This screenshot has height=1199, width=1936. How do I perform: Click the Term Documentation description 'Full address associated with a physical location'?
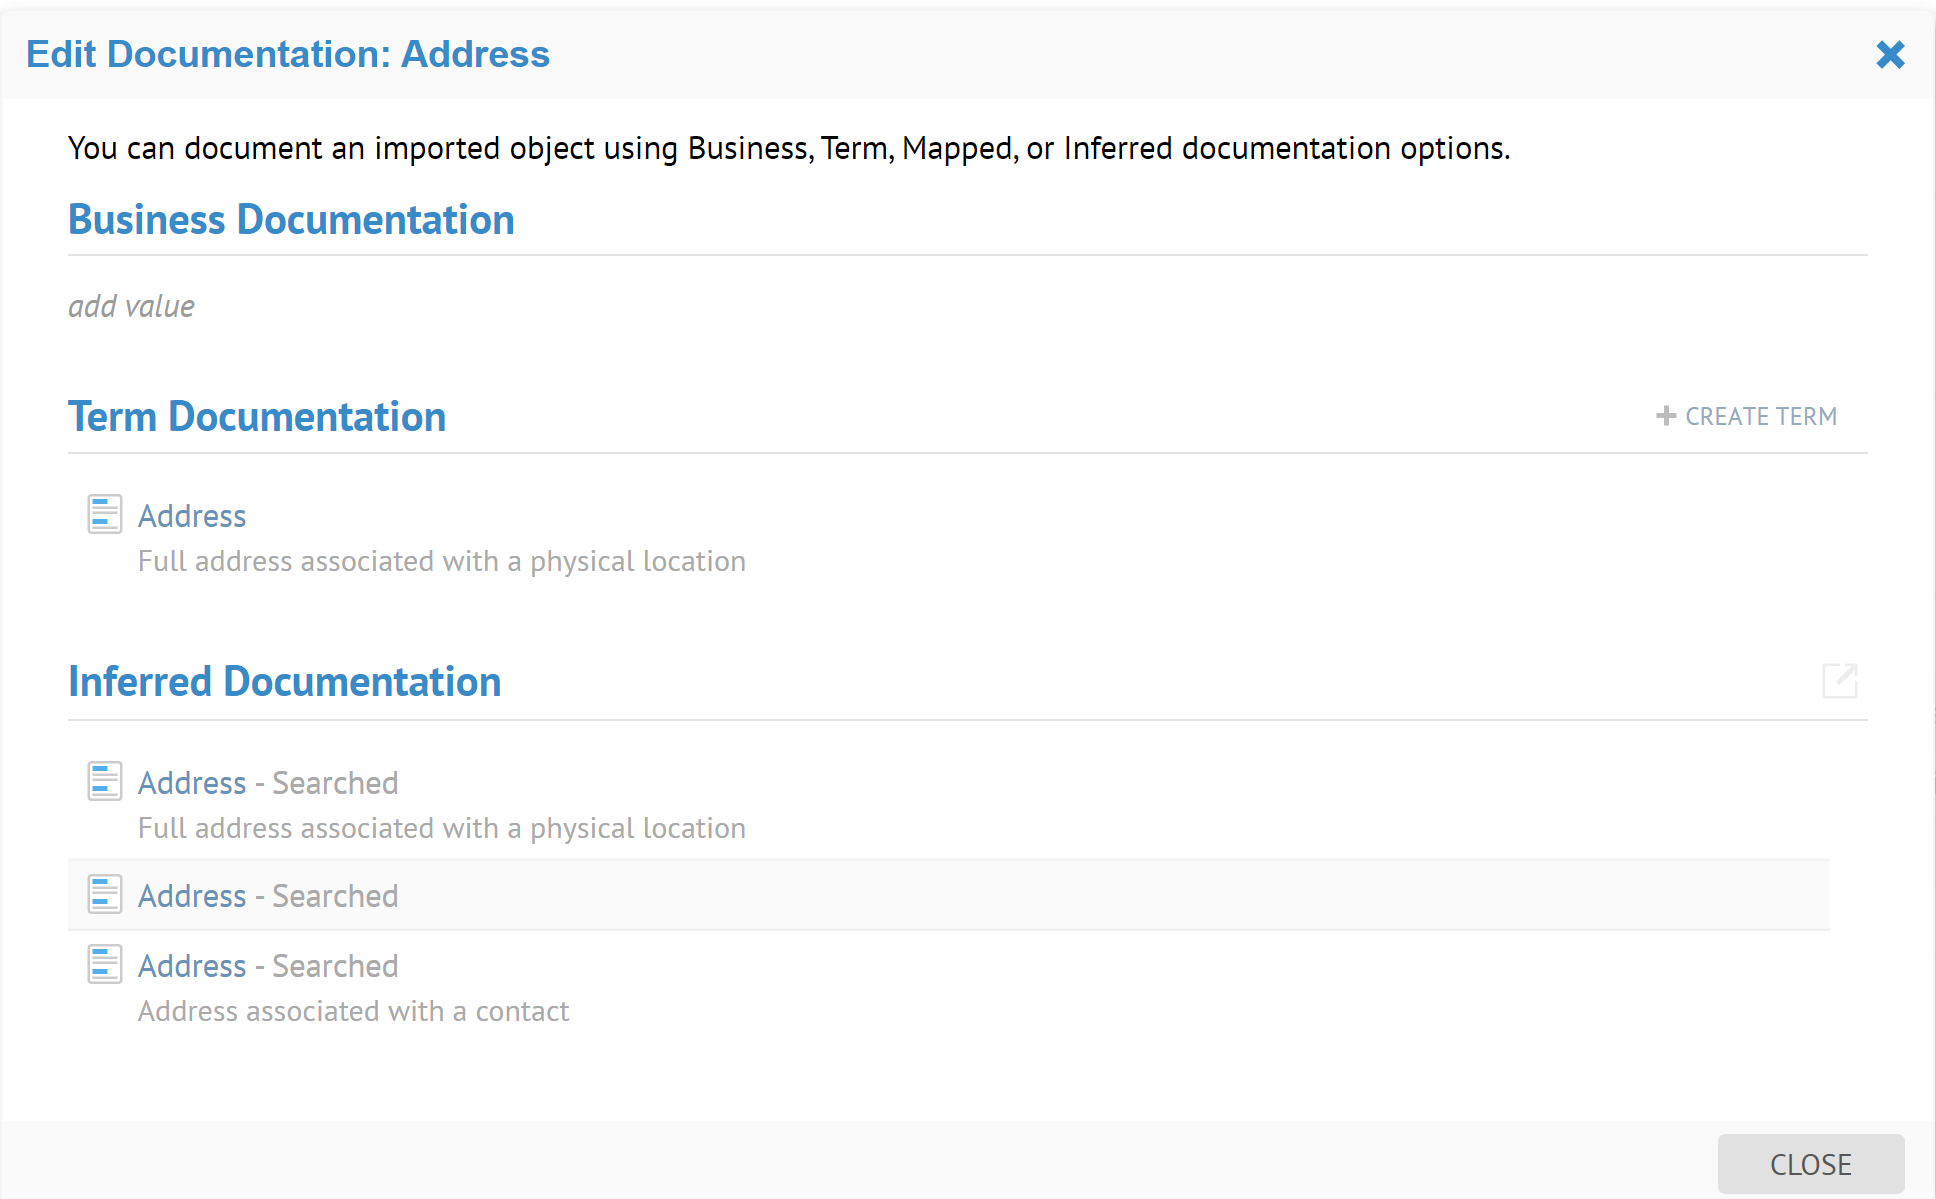coord(441,561)
